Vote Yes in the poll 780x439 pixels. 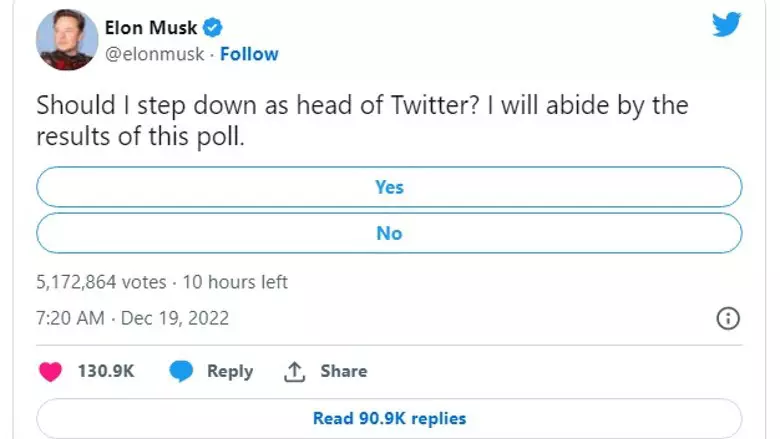(x=389, y=187)
